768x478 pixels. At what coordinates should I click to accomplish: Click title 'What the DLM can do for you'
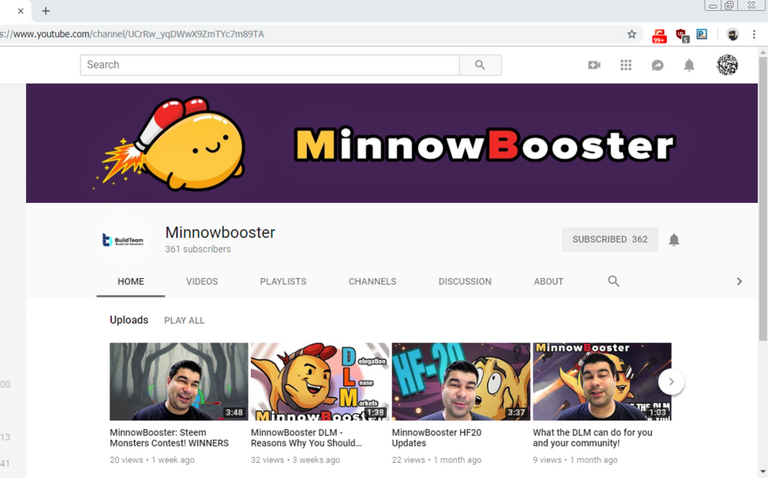pyautogui.click(x=593, y=438)
